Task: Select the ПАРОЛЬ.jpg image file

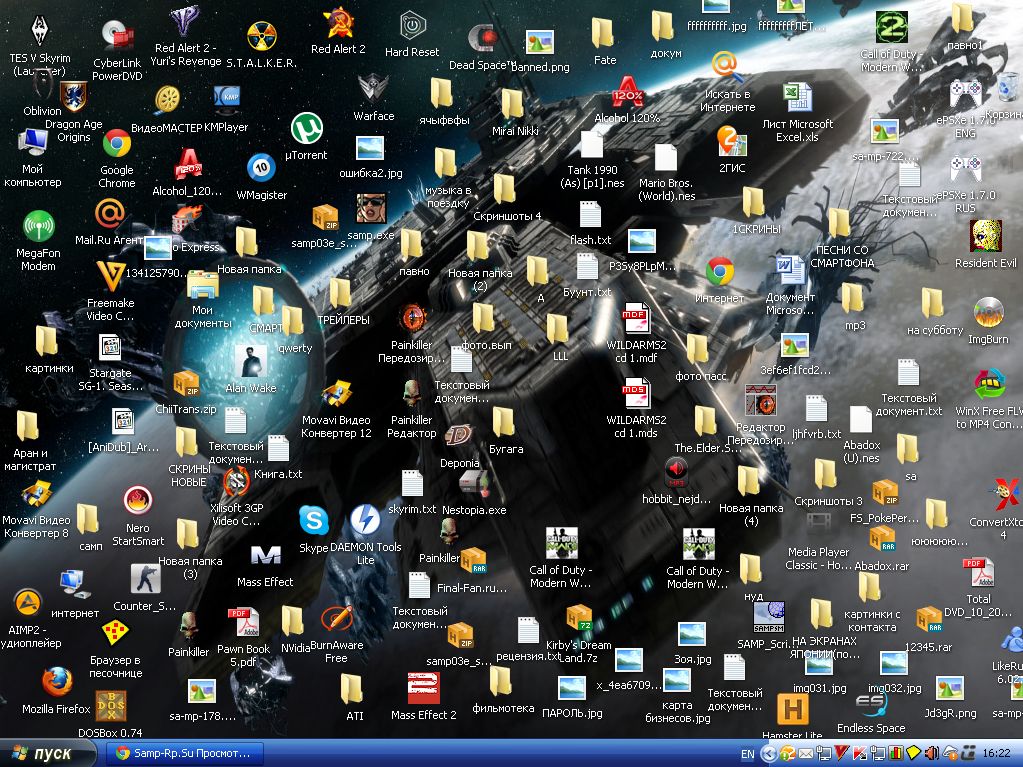Action: pyautogui.click(x=572, y=689)
